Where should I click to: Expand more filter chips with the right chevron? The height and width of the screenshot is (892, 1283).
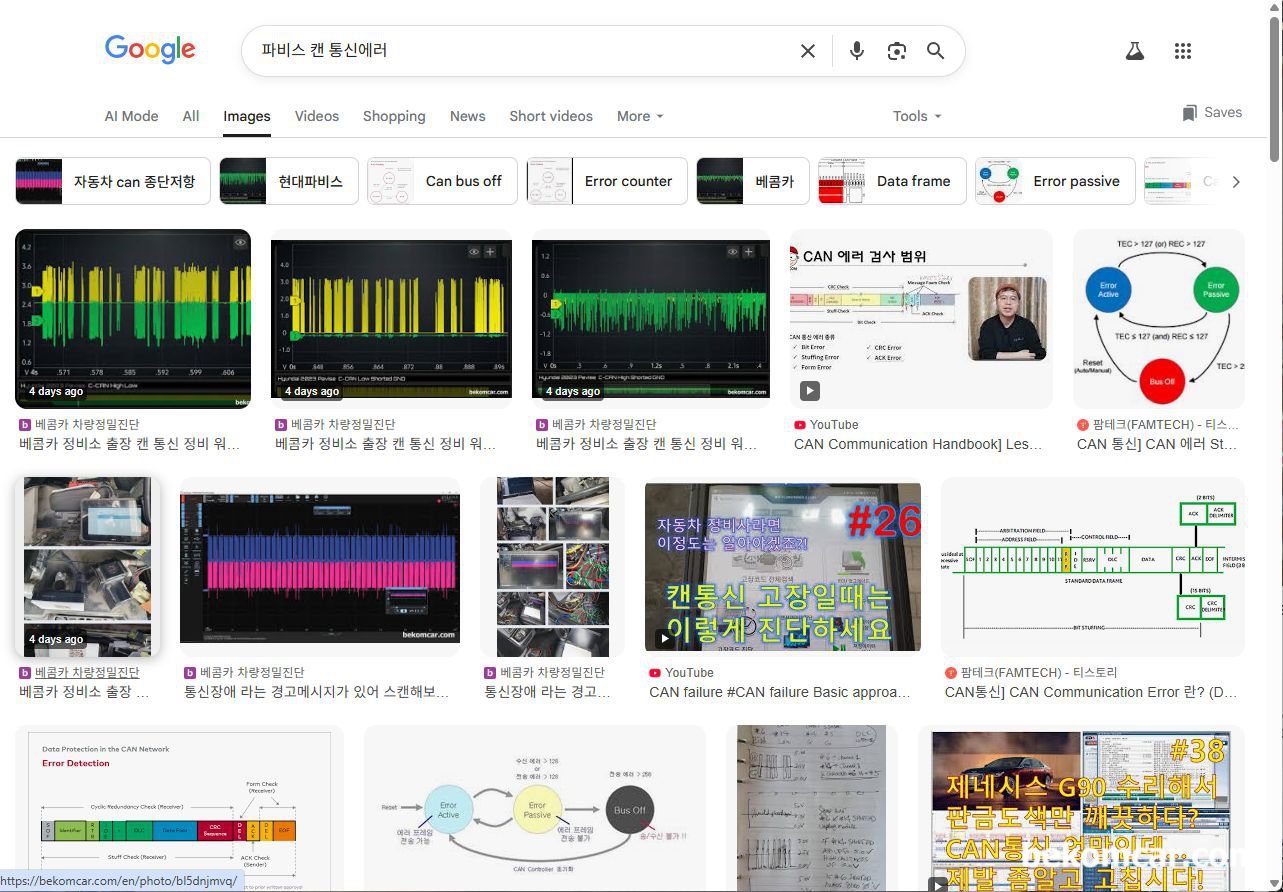click(1237, 181)
